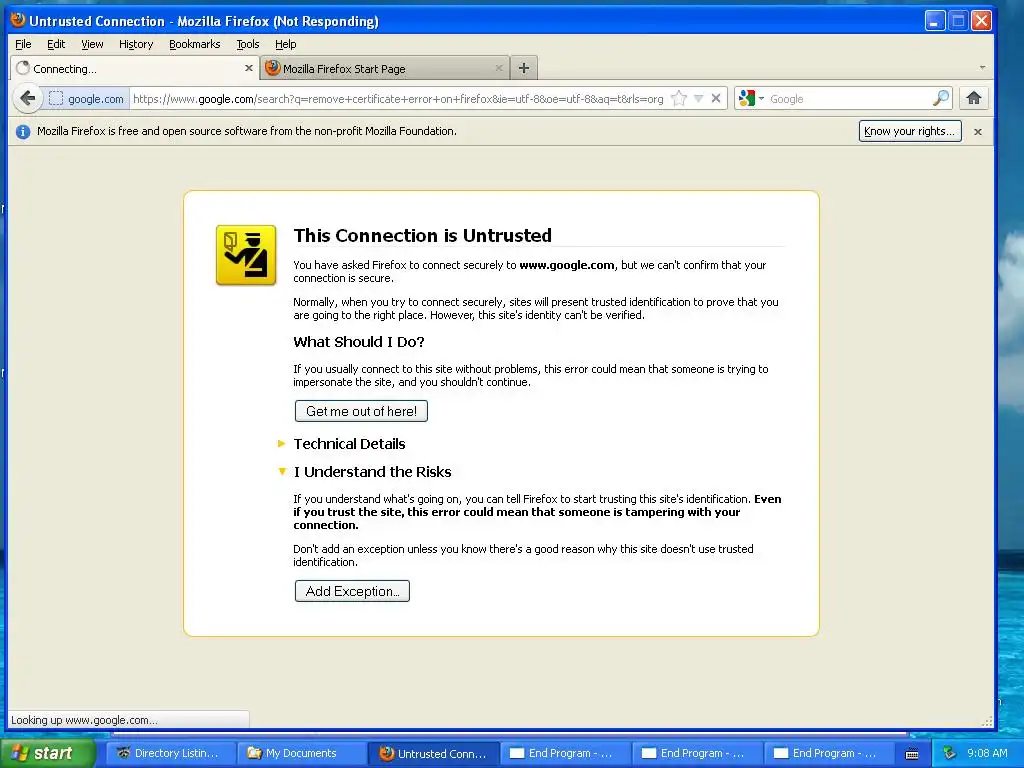Stop loading with the X in address bar
The height and width of the screenshot is (768, 1024).
[x=716, y=99]
